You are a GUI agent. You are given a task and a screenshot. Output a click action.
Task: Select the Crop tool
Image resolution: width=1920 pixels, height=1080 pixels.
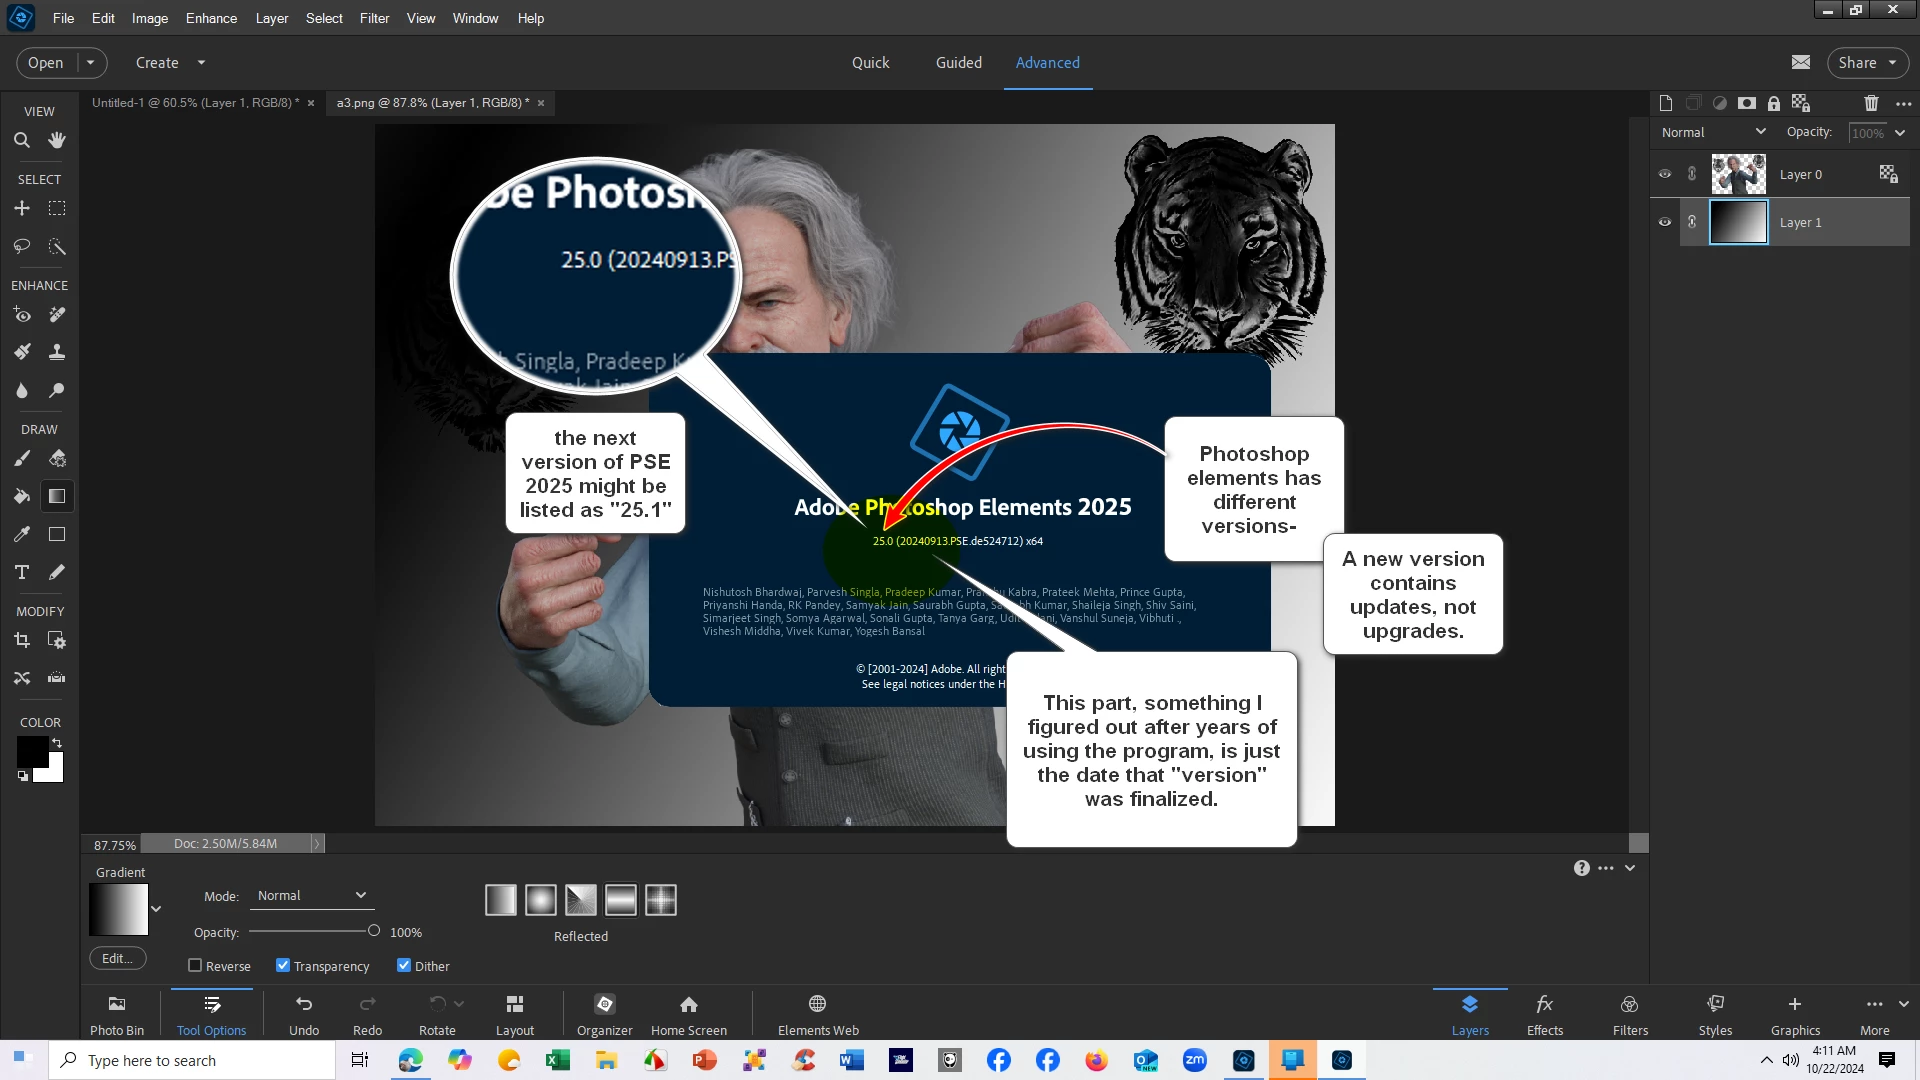(21, 640)
